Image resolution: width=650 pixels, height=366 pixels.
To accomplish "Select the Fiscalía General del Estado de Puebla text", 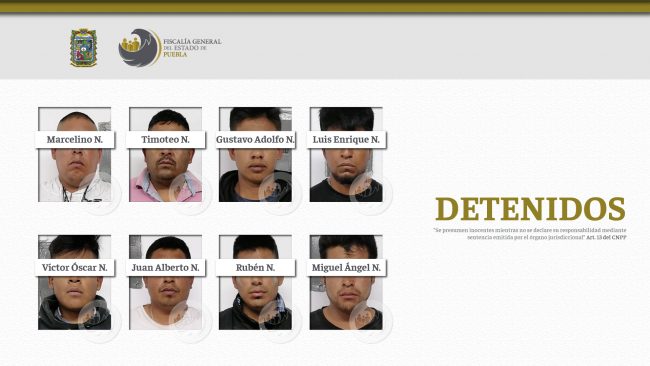I will click(x=192, y=48).
